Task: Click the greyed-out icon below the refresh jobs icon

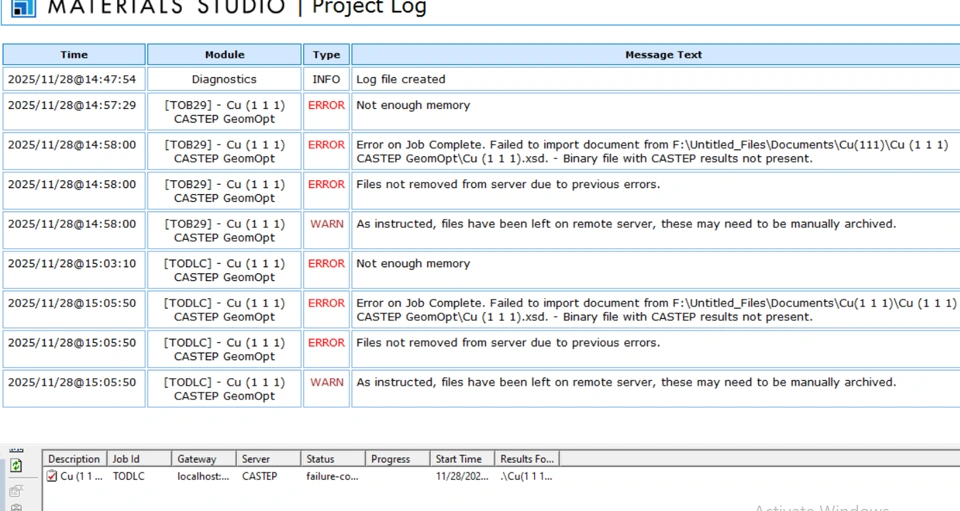Action: (16, 490)
